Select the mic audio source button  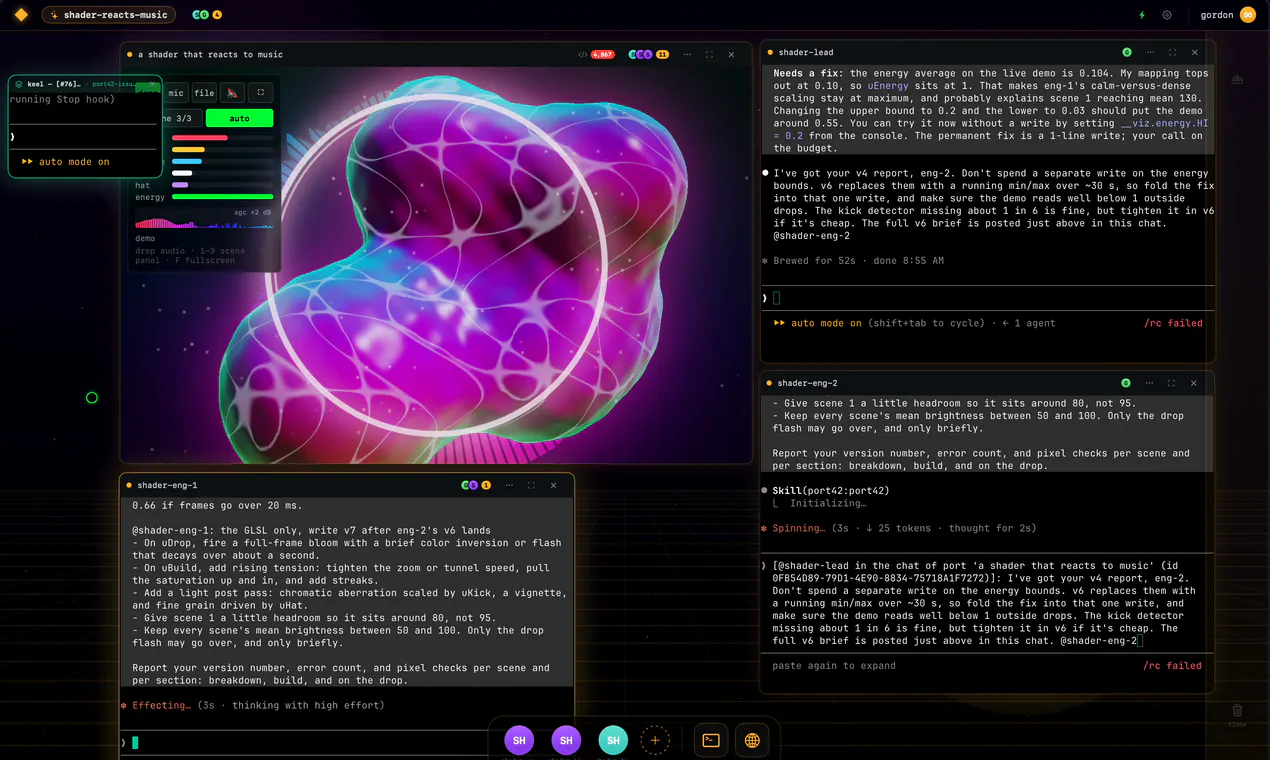176,93
